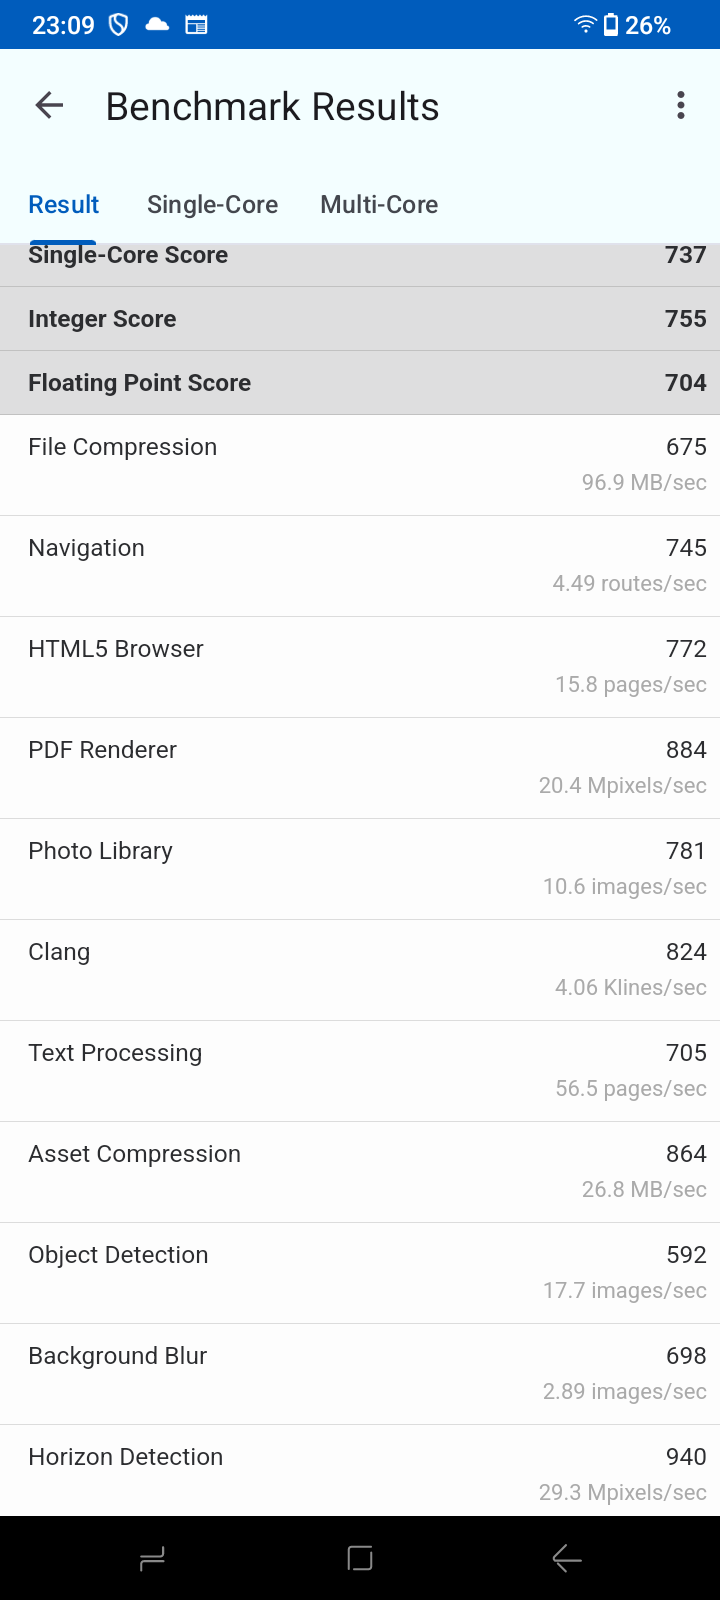Tap the File Compression result row
Viewport: 720px width, 1600px height.
(x=360, y=465)
